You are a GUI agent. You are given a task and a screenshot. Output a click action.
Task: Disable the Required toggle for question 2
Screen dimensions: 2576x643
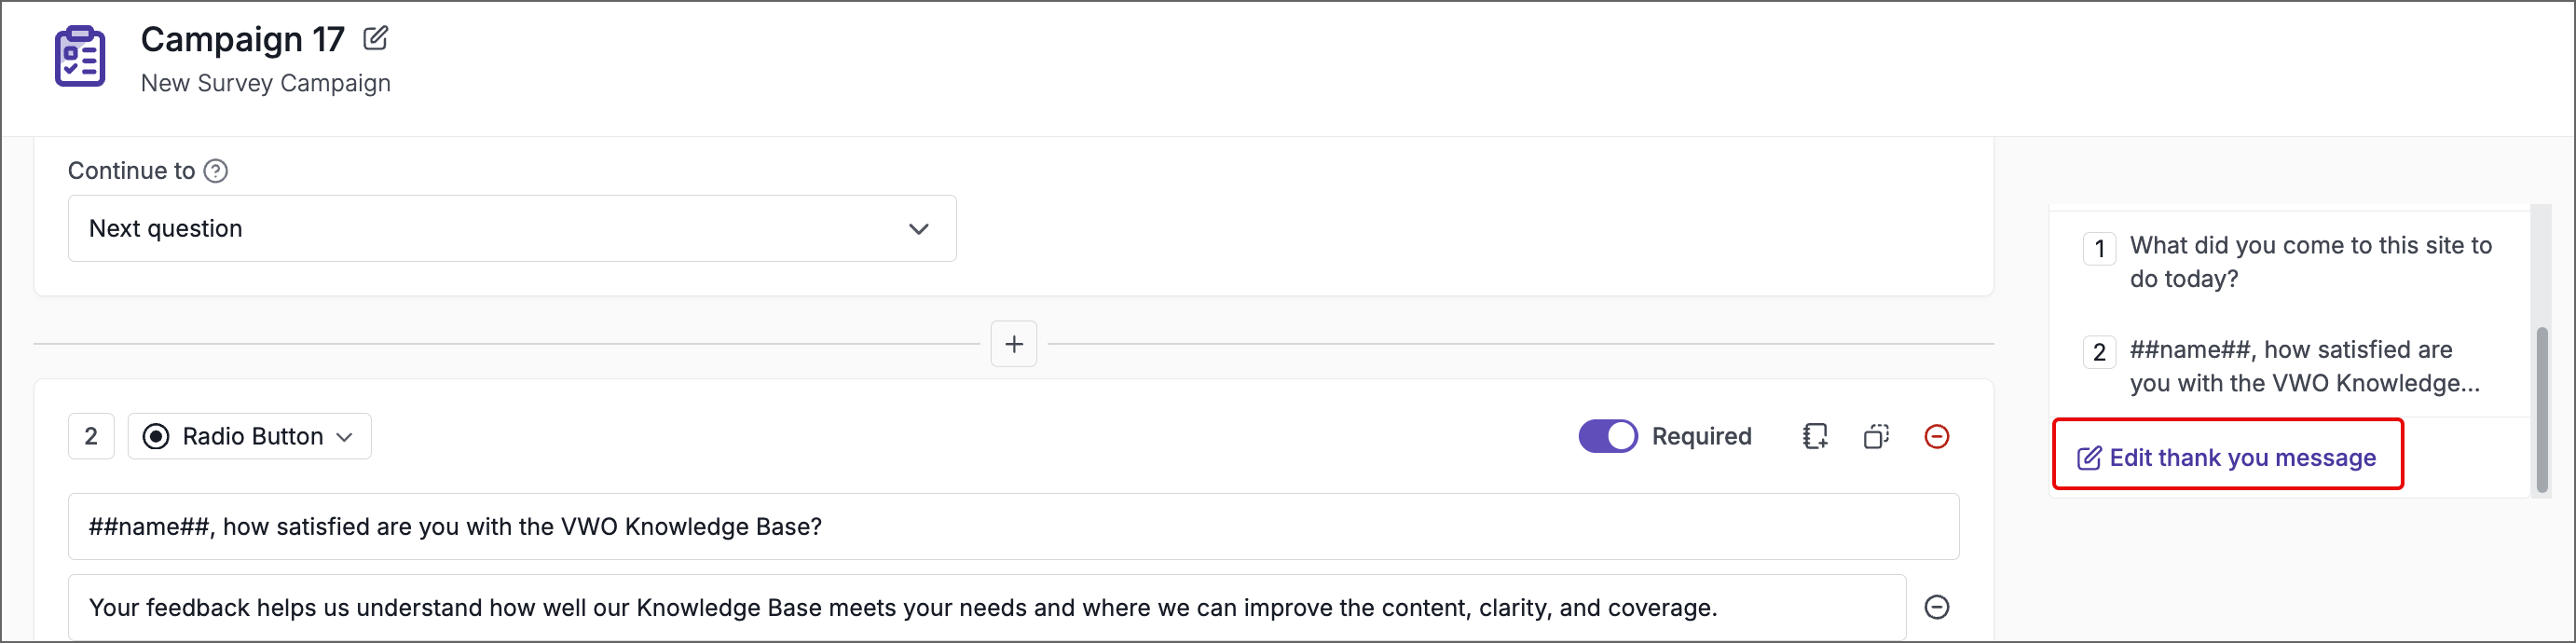coord(1607,436)
